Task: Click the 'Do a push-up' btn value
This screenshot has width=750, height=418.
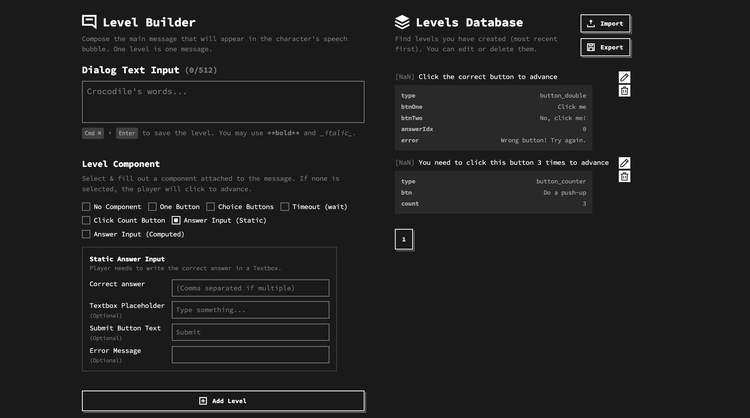Action: tap(564, 193)
